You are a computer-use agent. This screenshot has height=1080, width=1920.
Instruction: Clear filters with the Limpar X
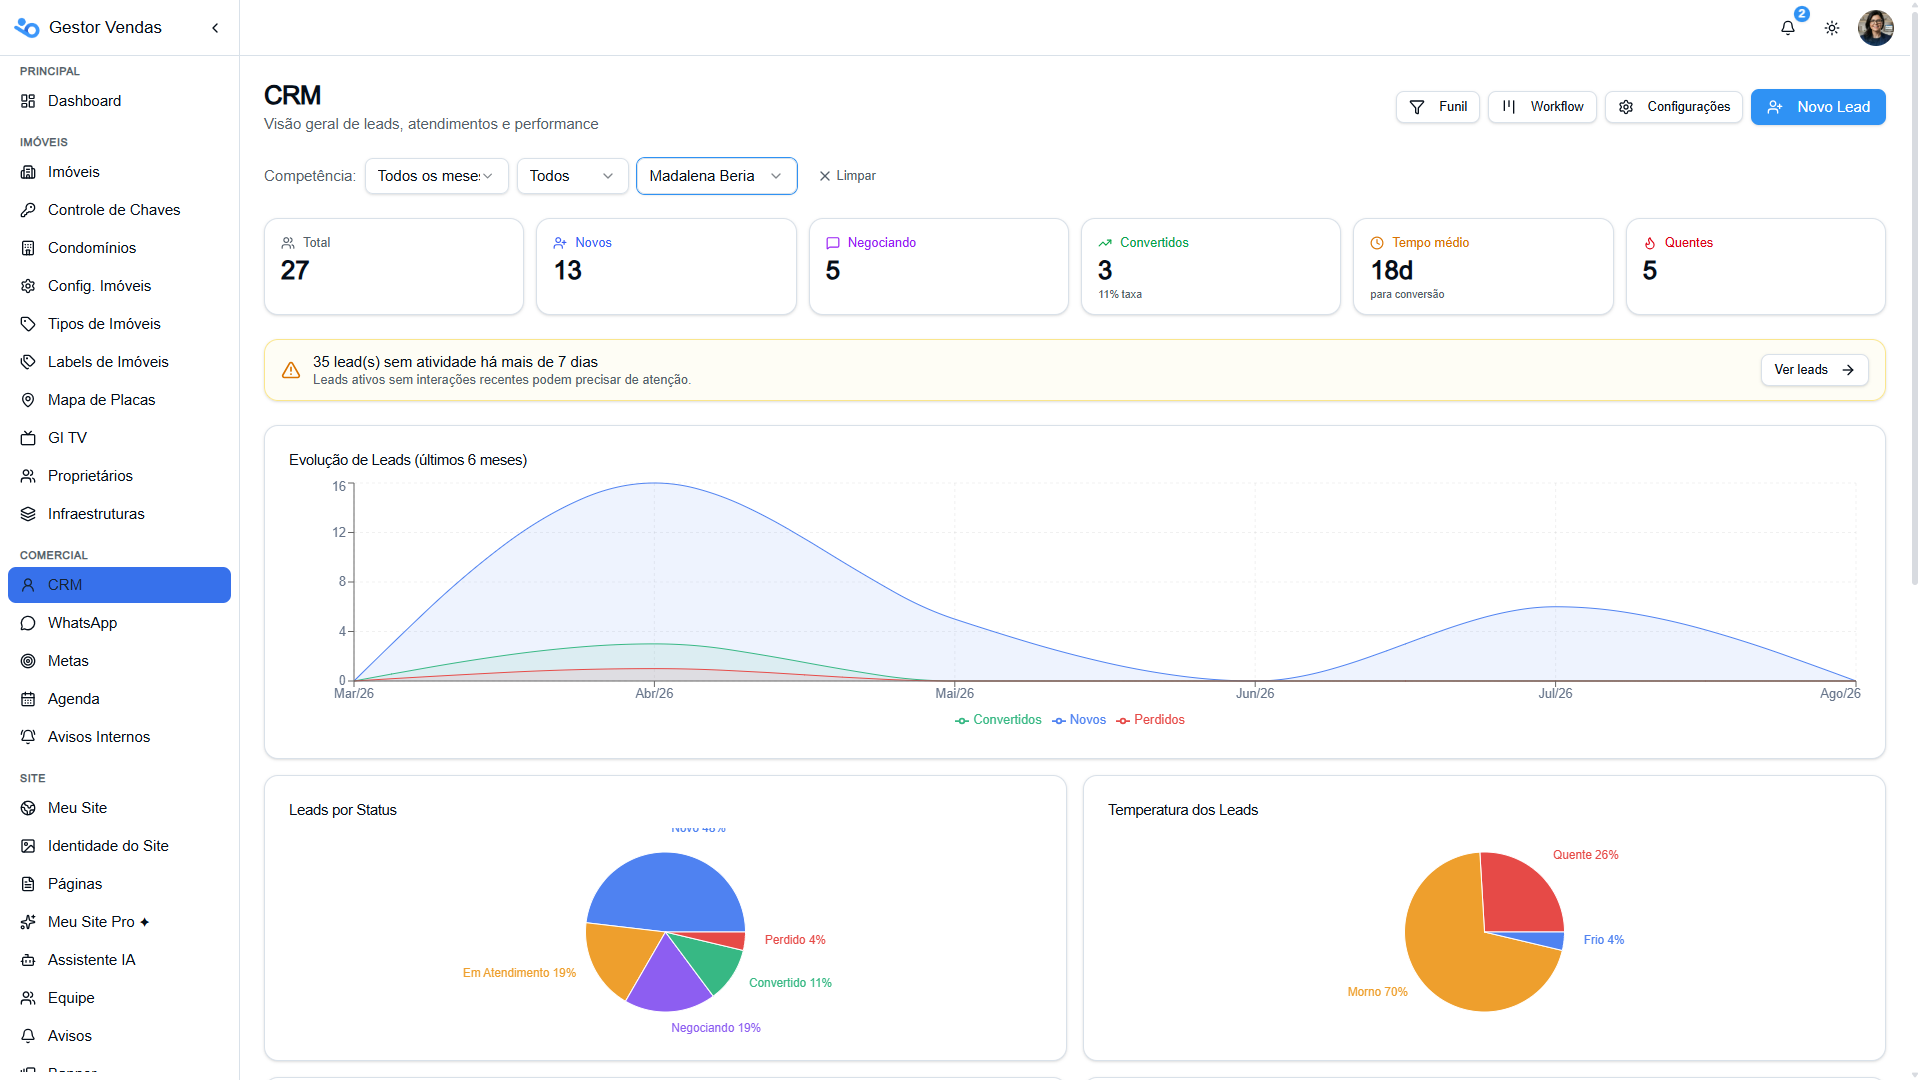click(x=847, y=176)
